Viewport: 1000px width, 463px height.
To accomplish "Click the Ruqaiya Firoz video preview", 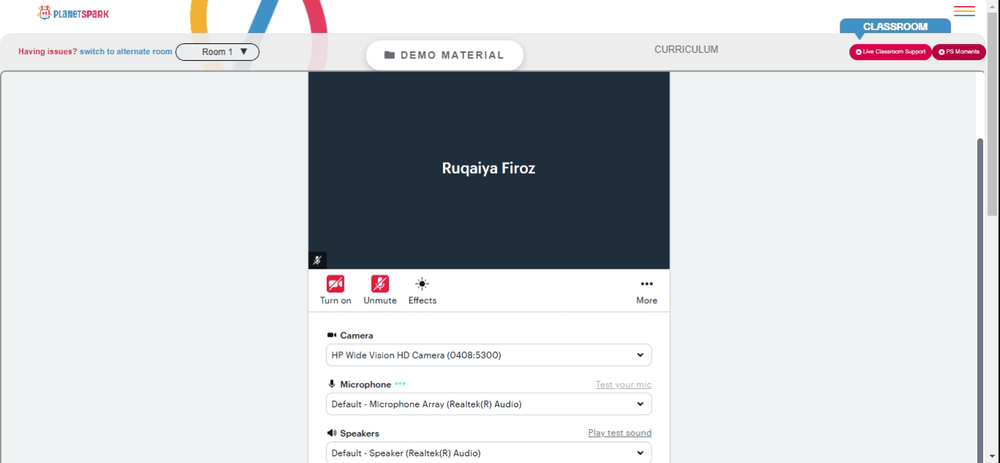I will coord(489,170).
